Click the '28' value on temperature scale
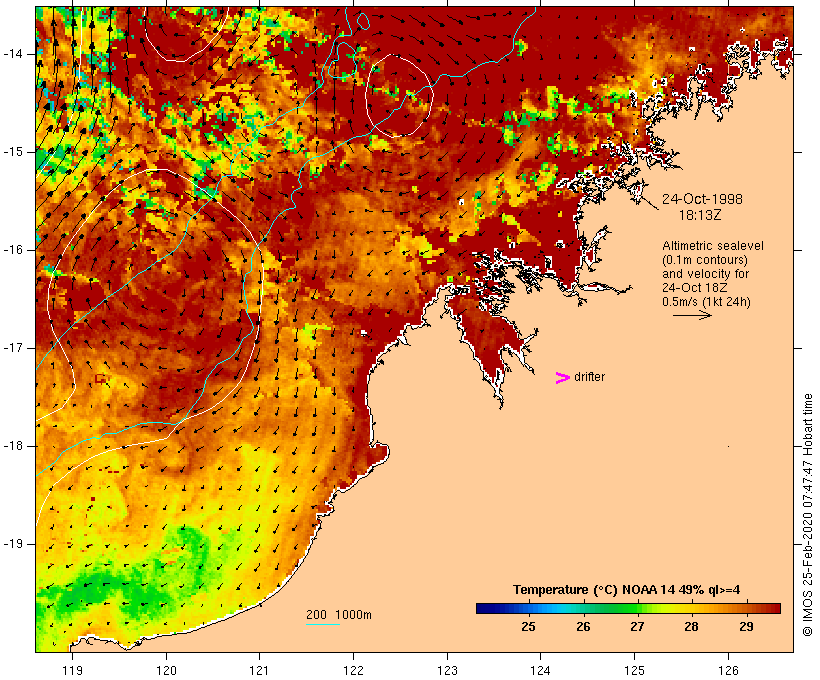The image size is (820, 680). [691, 627]
